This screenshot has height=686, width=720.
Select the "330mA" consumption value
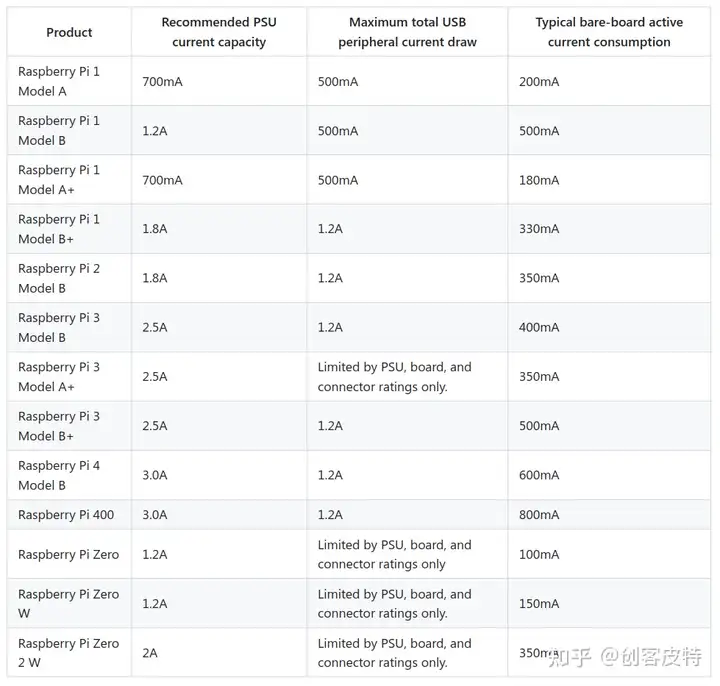tap(539, 229)
